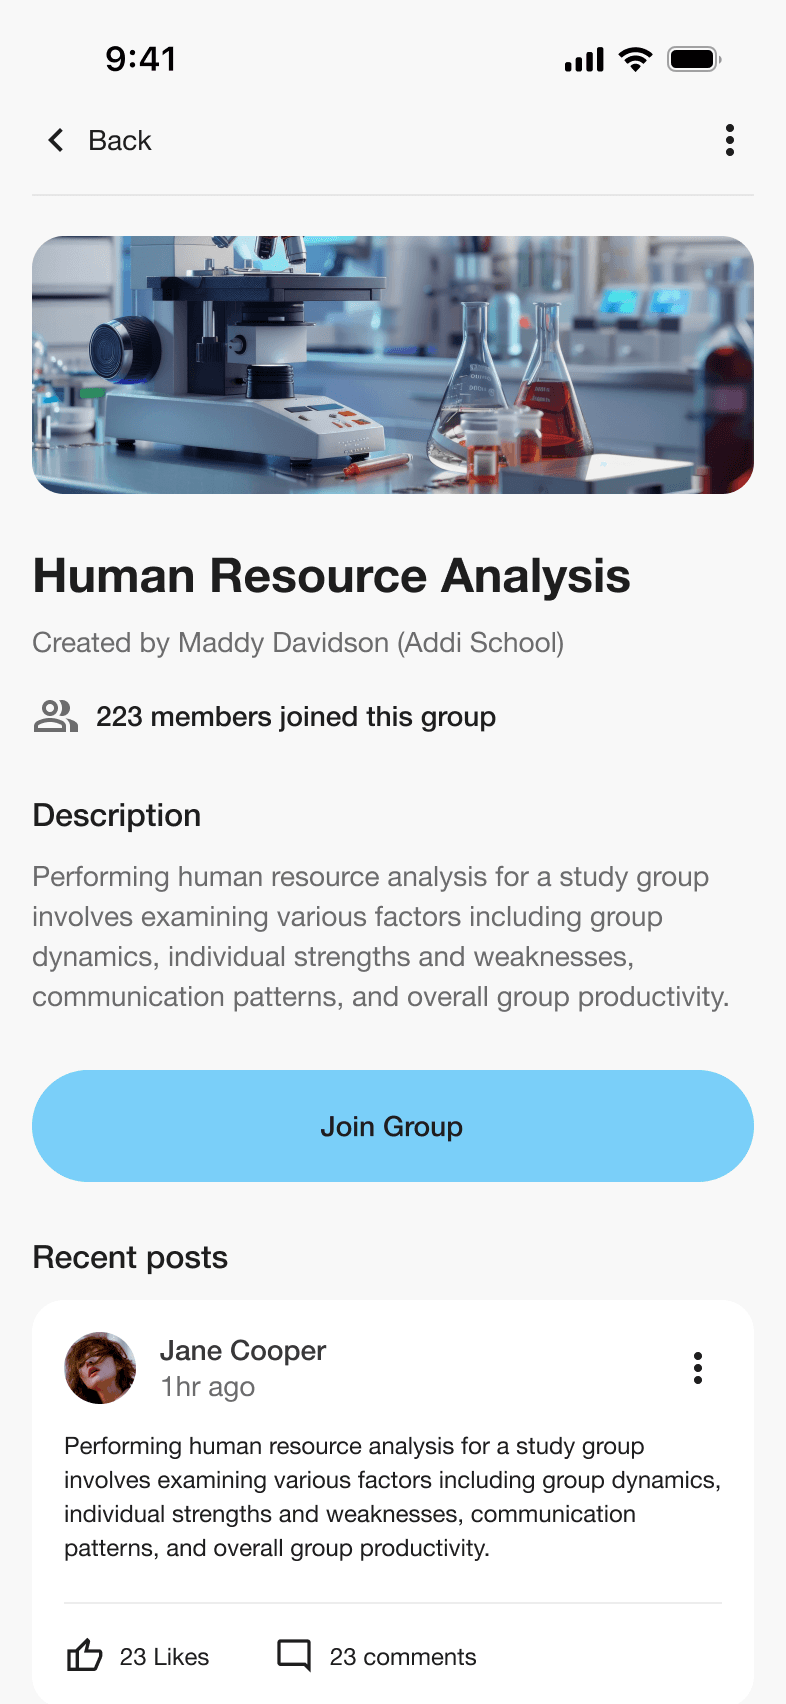Click the 23 Likes count
Screen dimensions: 786x1704
pos(165,1657)
